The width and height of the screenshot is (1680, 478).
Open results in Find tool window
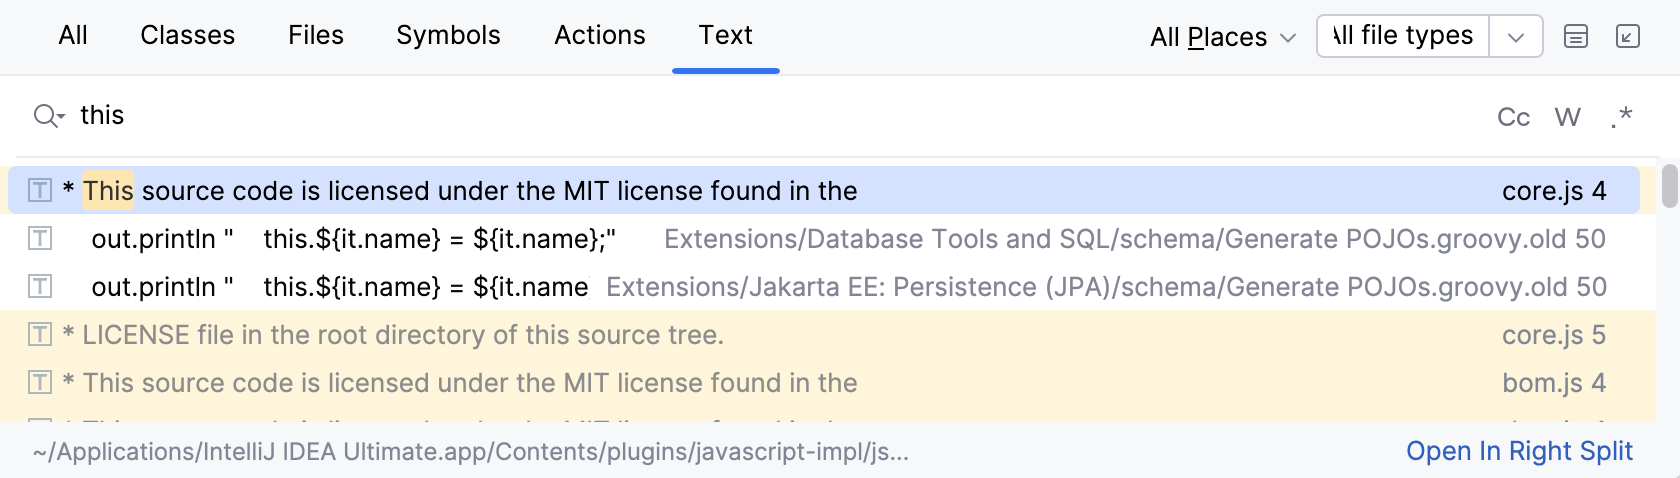(x=1628, y=37)
